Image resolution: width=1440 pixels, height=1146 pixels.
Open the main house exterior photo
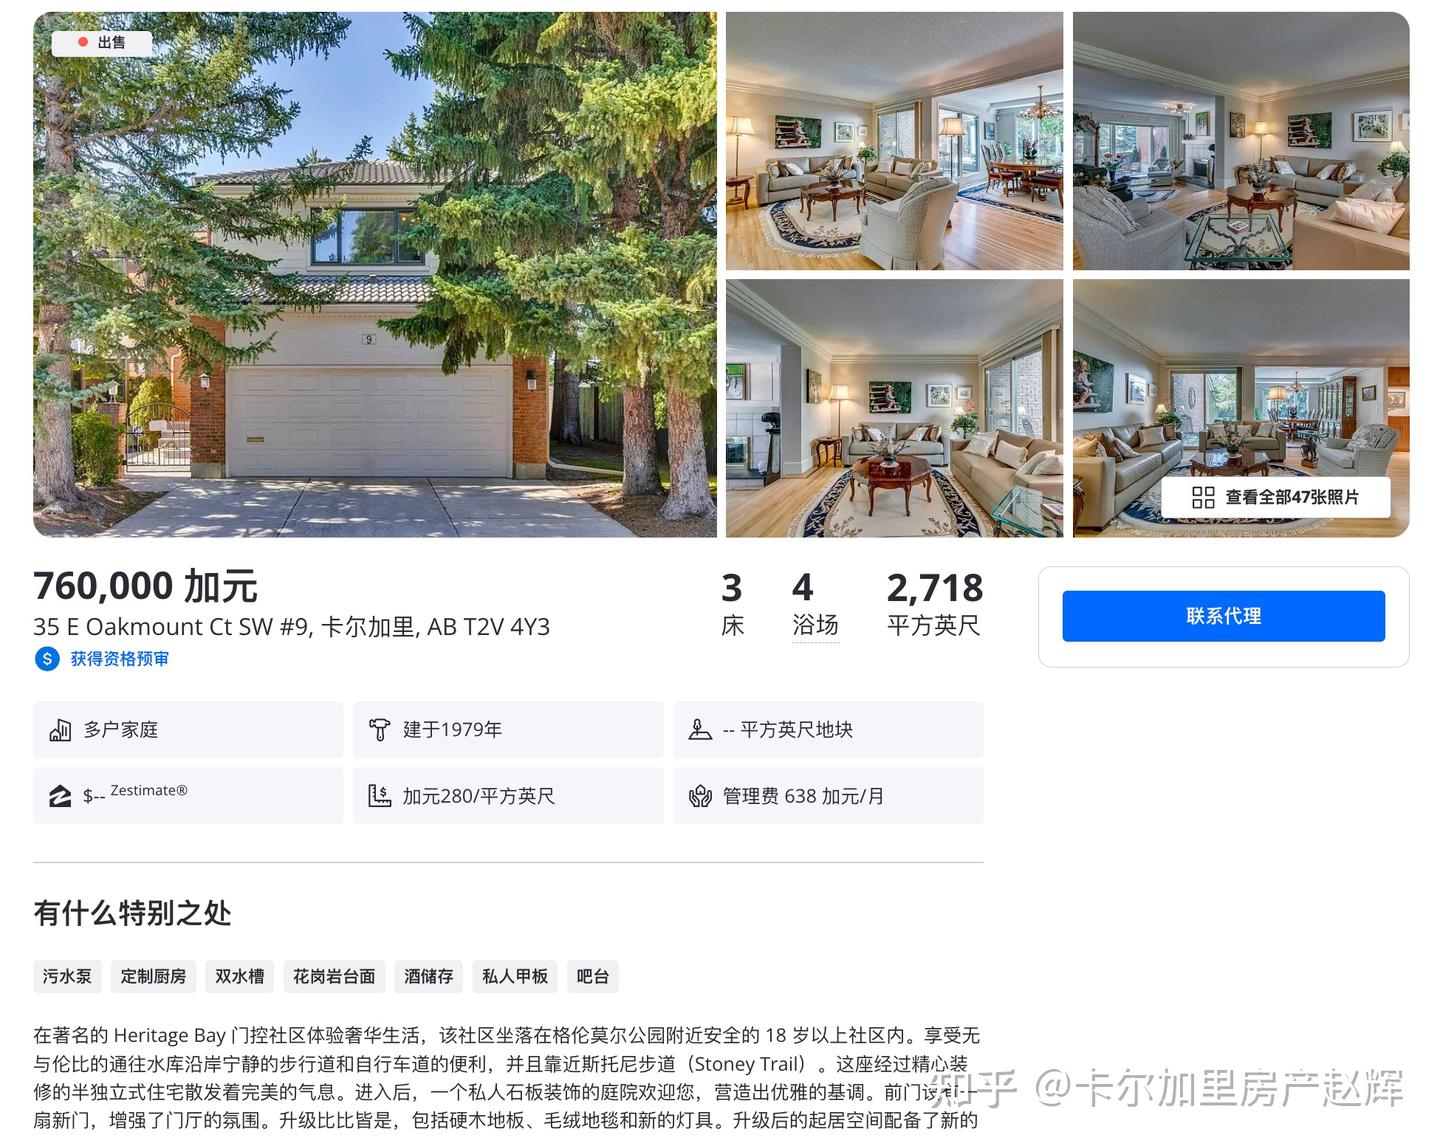pos(375,274)
